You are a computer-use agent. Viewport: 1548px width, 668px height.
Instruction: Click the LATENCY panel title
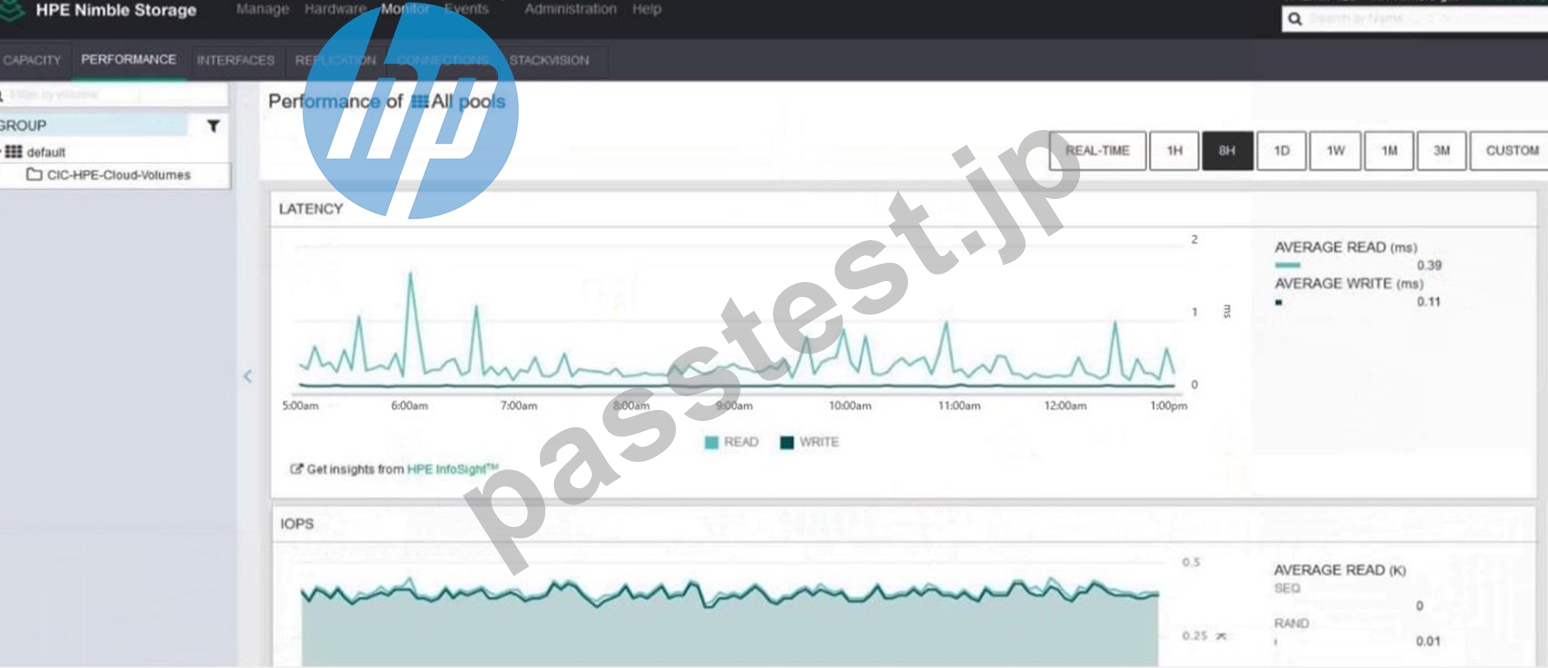[x=311, y=209]
